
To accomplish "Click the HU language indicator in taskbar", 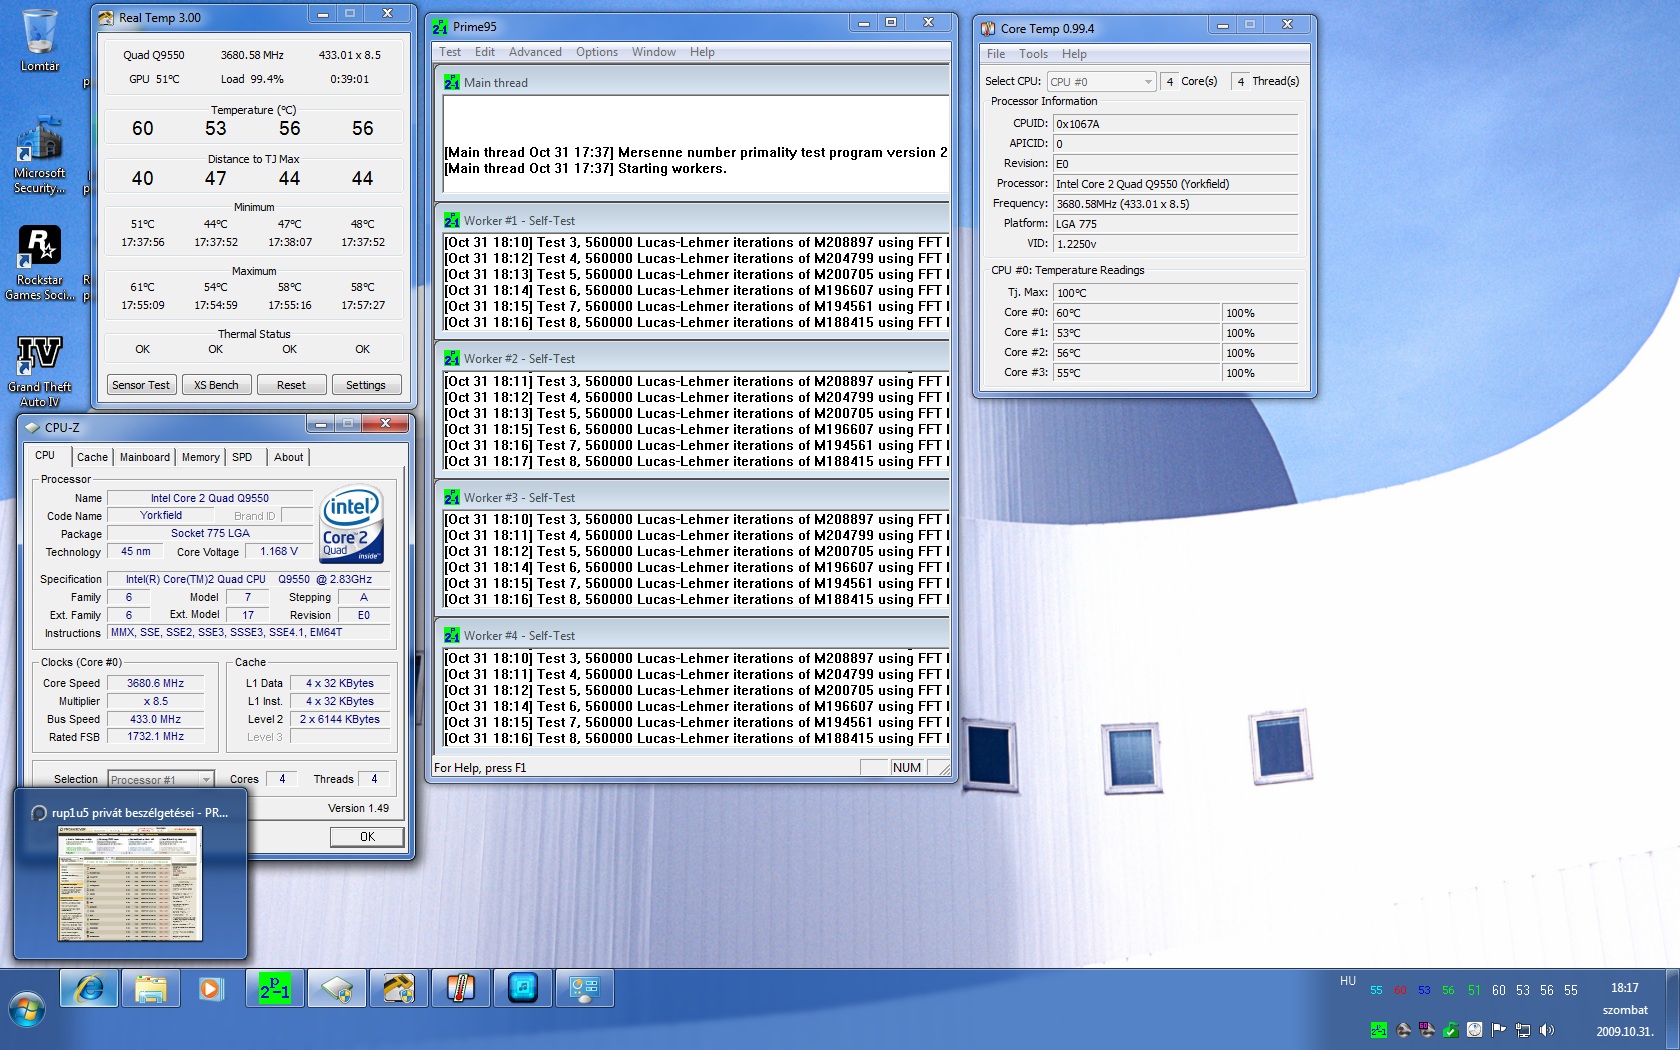I will [1347, 981].
